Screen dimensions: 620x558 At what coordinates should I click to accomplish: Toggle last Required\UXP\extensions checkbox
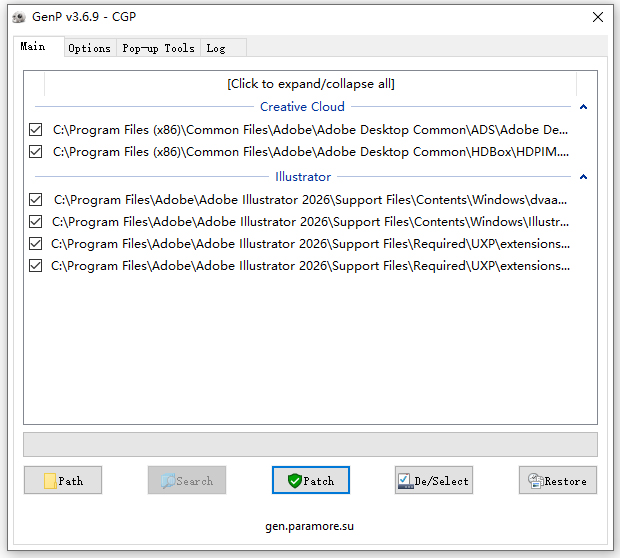pos(36,266)
